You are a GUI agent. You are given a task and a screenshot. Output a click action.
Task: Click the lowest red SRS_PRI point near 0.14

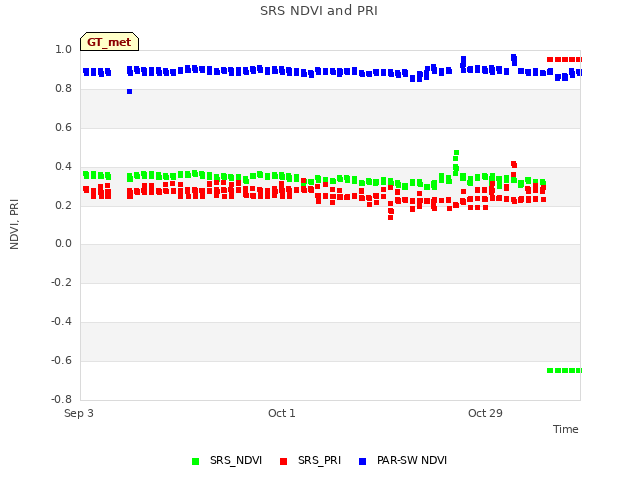click(x=391, y=218)
